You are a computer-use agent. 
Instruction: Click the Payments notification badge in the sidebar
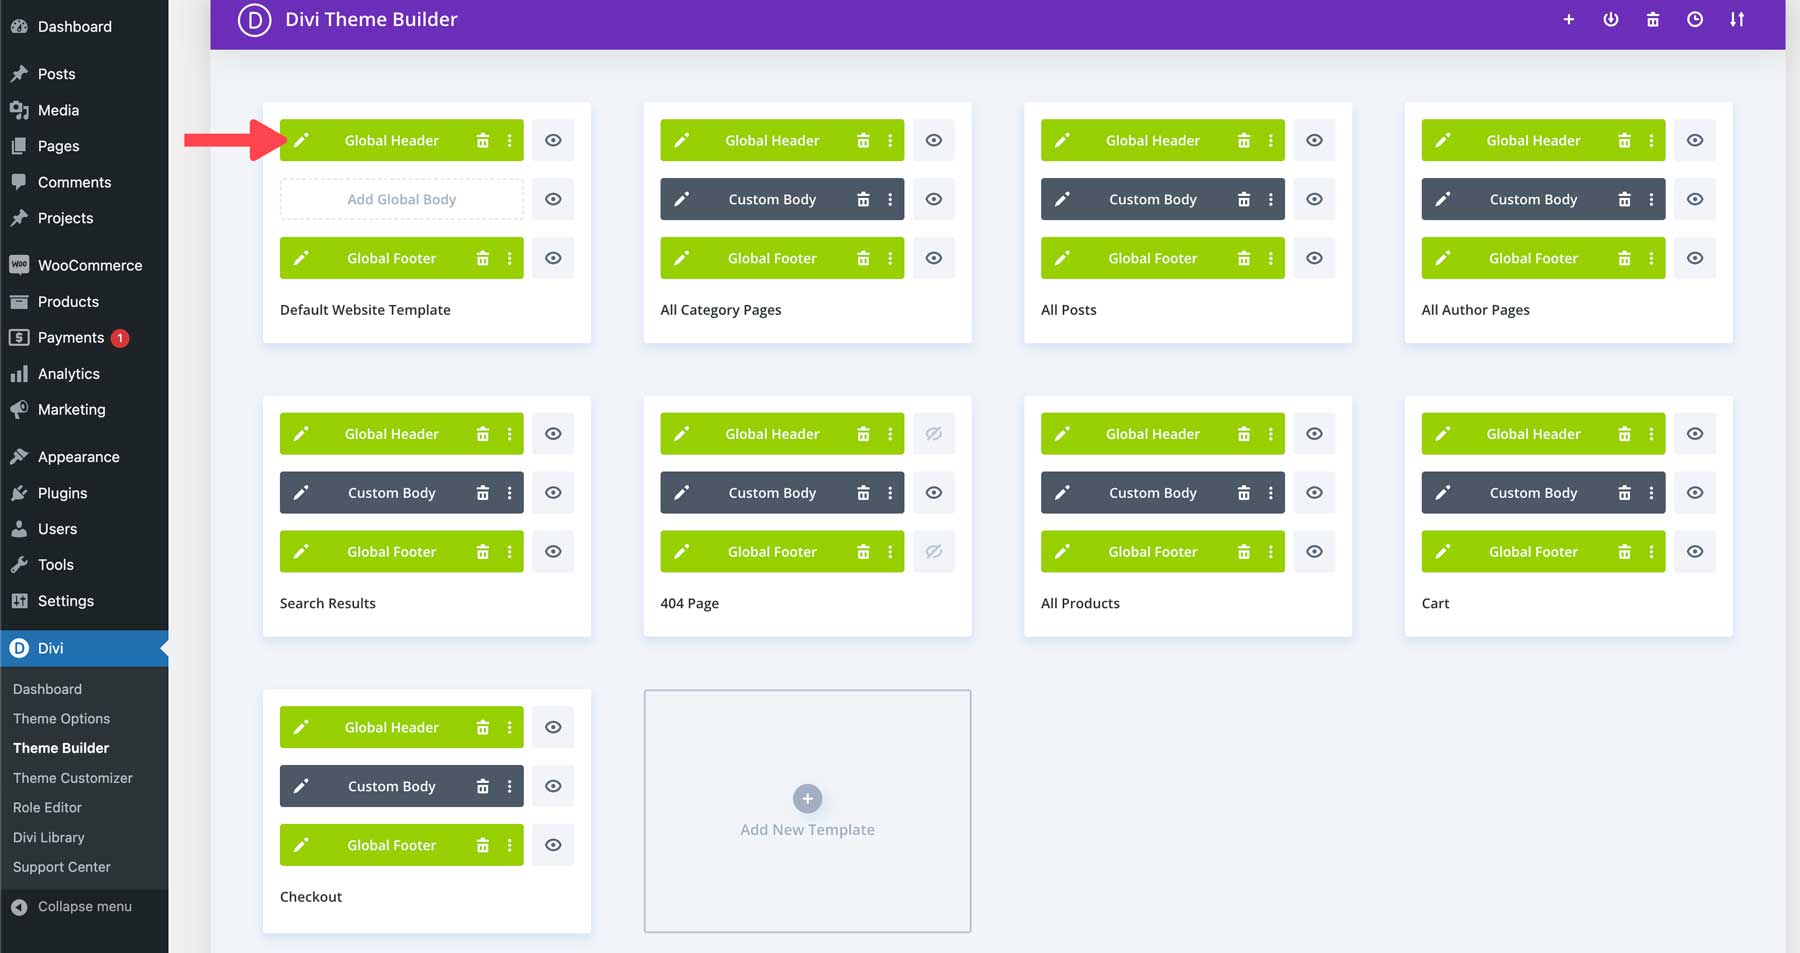point(119,338)
